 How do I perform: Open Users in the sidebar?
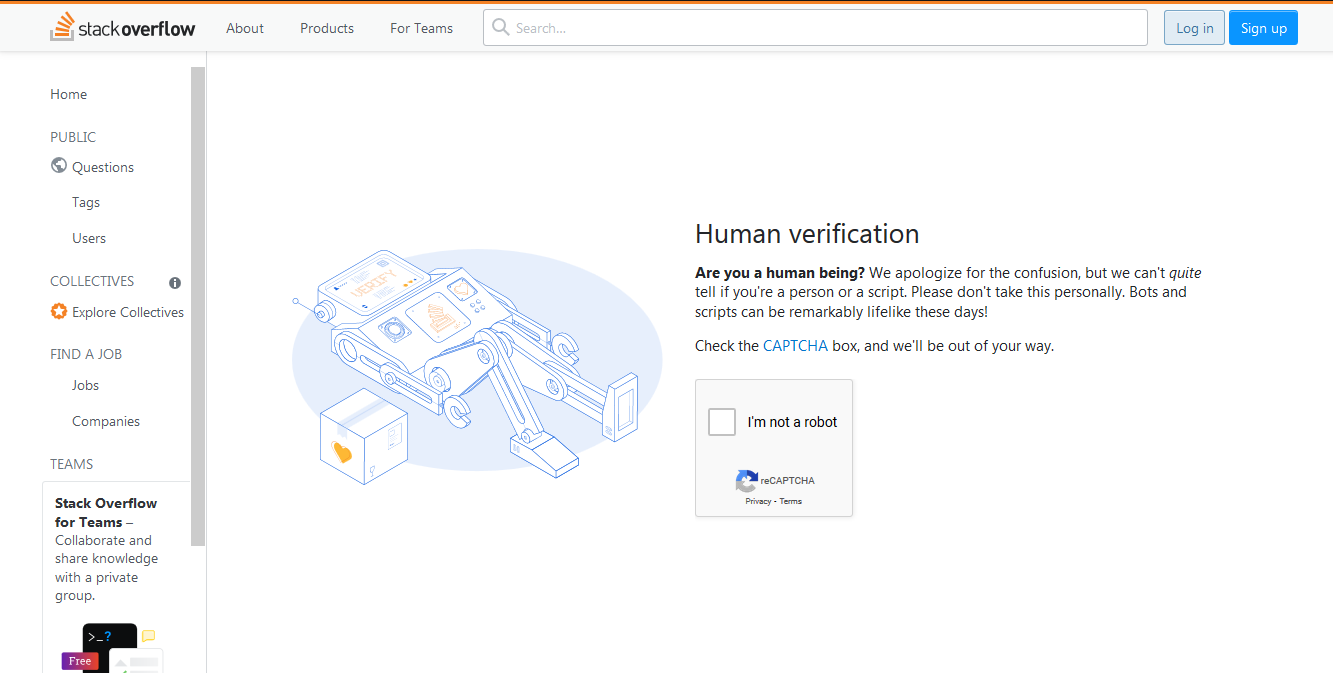(89, 238)
